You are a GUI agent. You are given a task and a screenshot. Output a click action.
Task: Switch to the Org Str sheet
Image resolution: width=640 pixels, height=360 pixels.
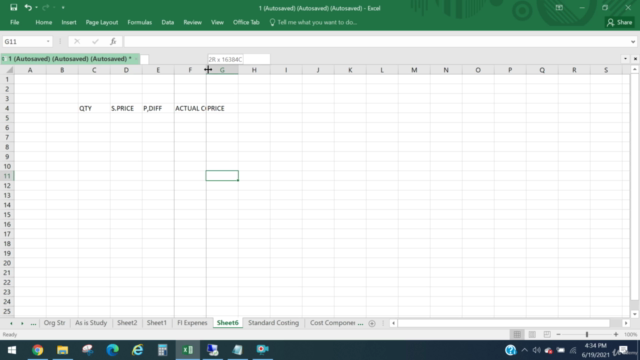pos(54,323)
